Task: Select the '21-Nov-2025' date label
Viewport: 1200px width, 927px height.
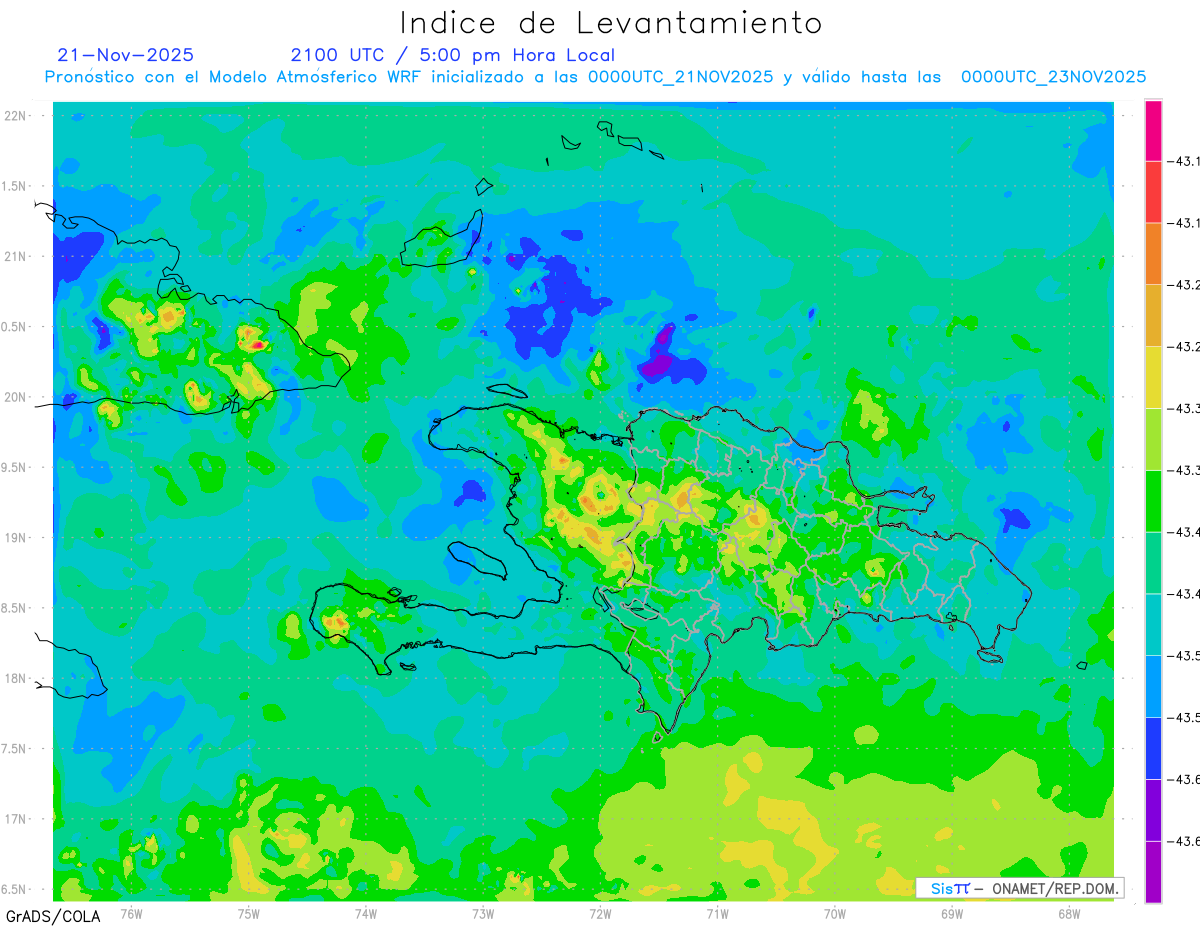Action: [126, 55]
